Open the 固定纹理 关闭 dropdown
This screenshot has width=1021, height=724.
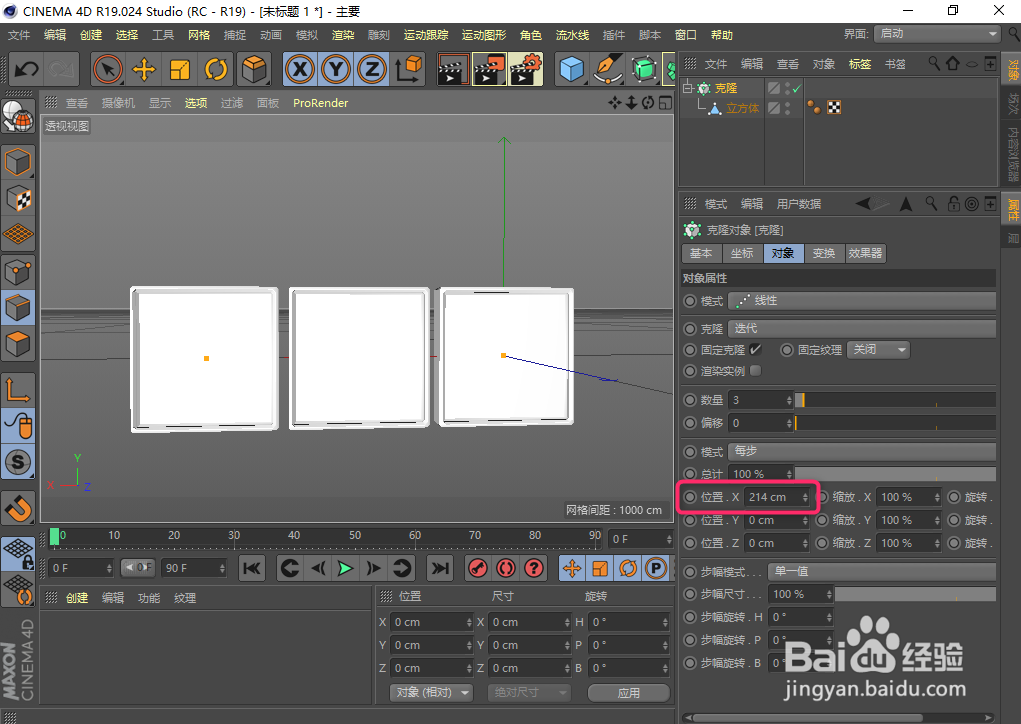tap(878, 350)
